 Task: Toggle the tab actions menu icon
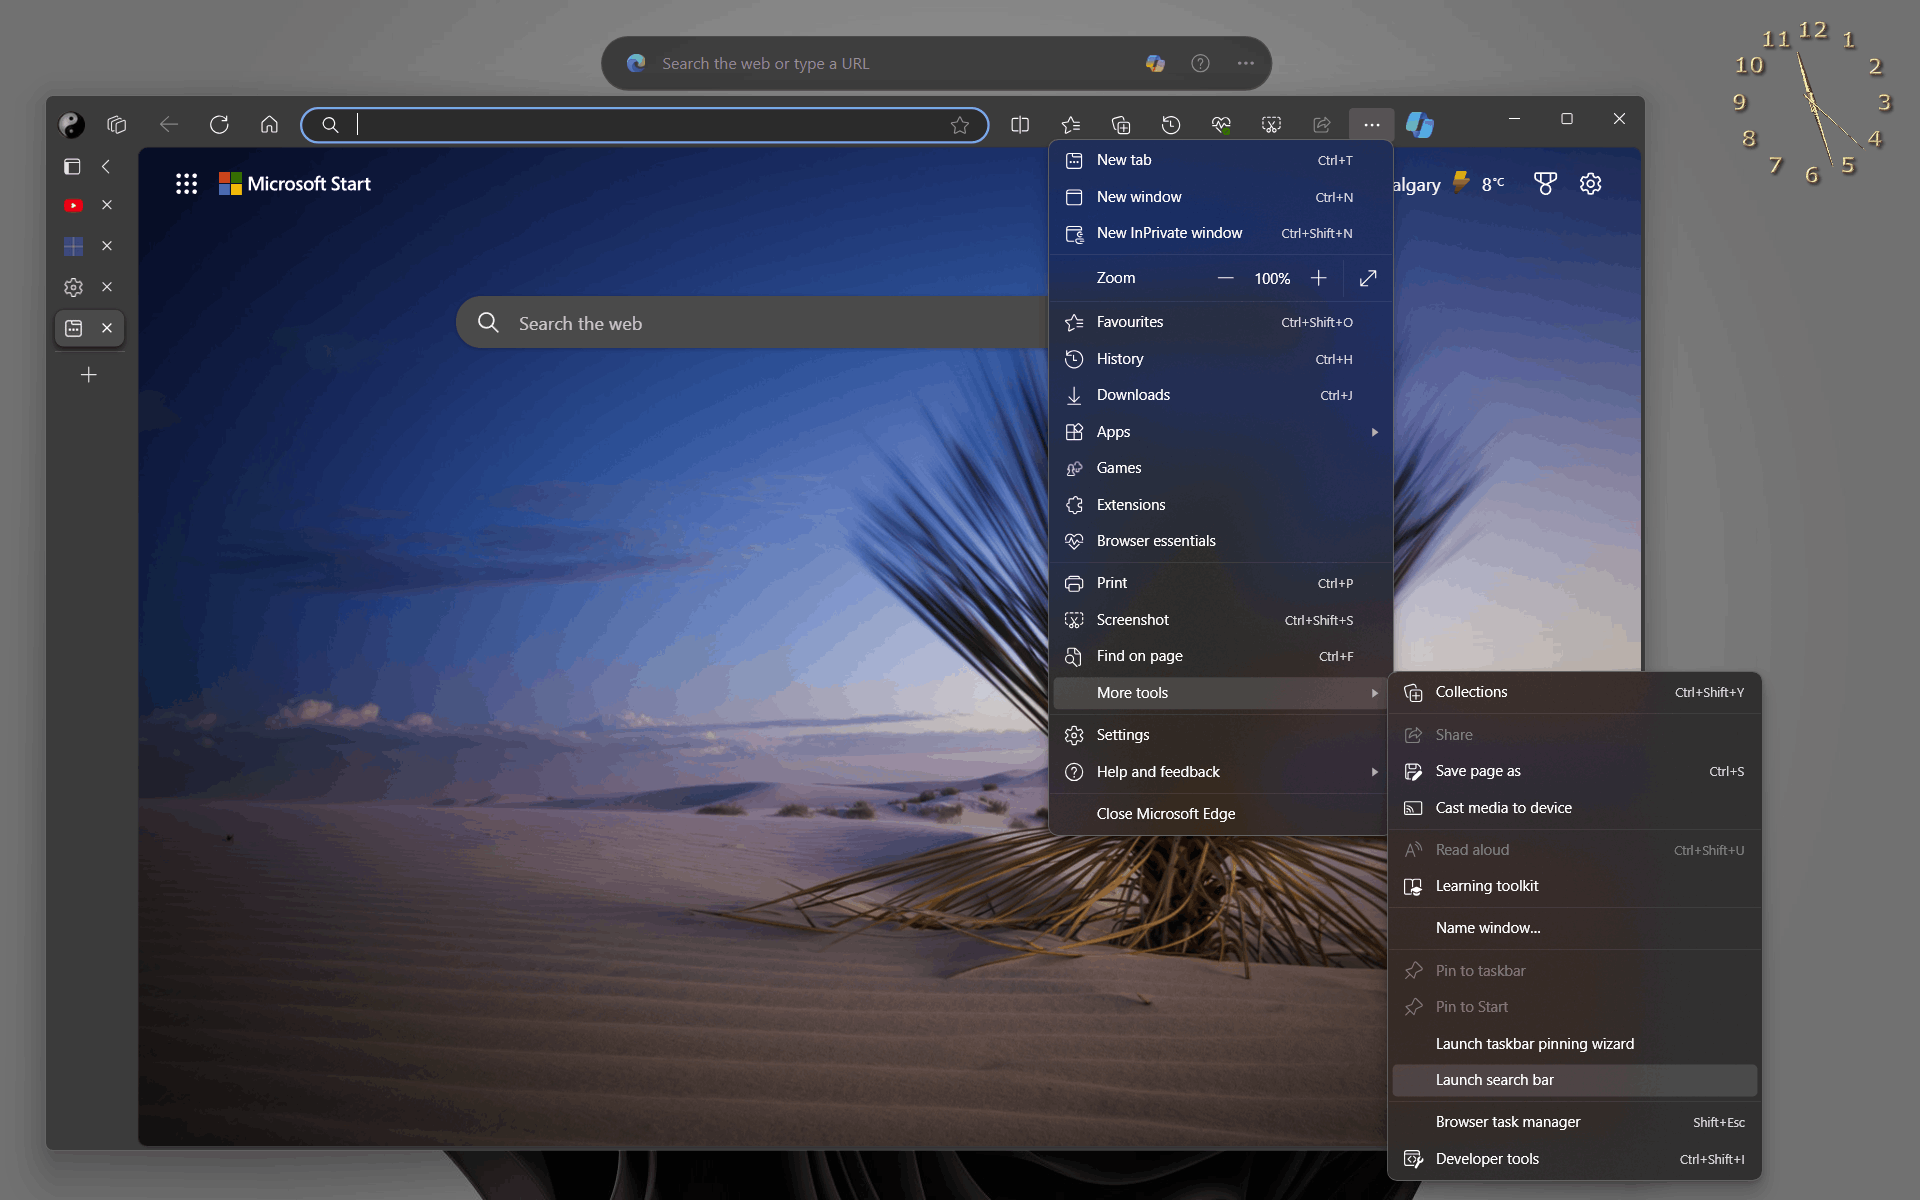[x=72, y=167]
